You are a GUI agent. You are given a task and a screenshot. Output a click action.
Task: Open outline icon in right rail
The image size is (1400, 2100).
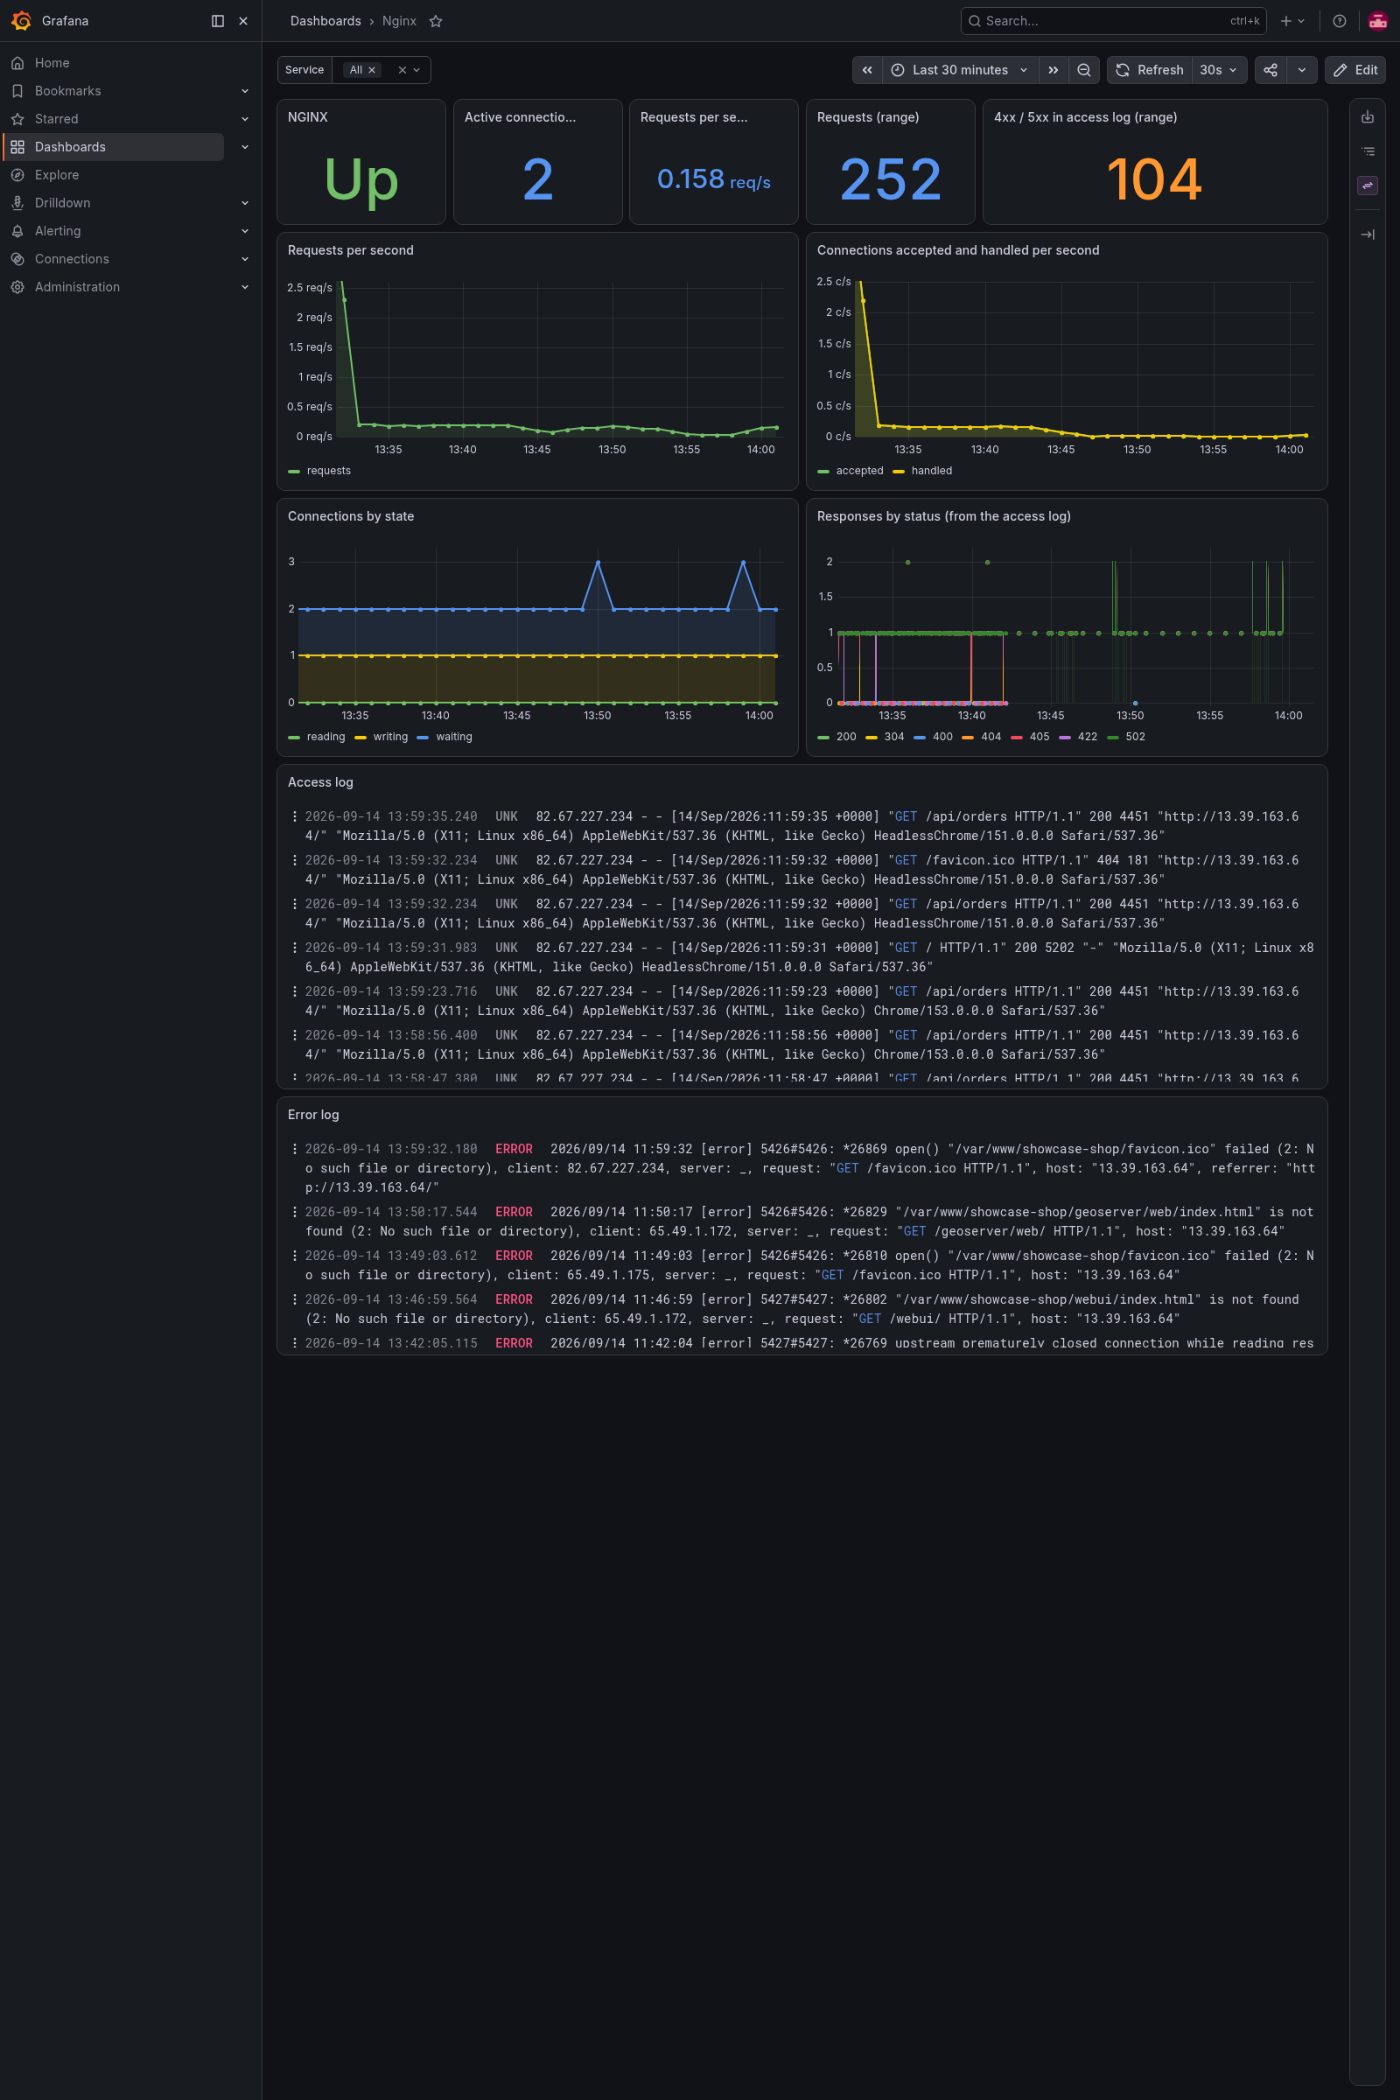(1367, 152)
